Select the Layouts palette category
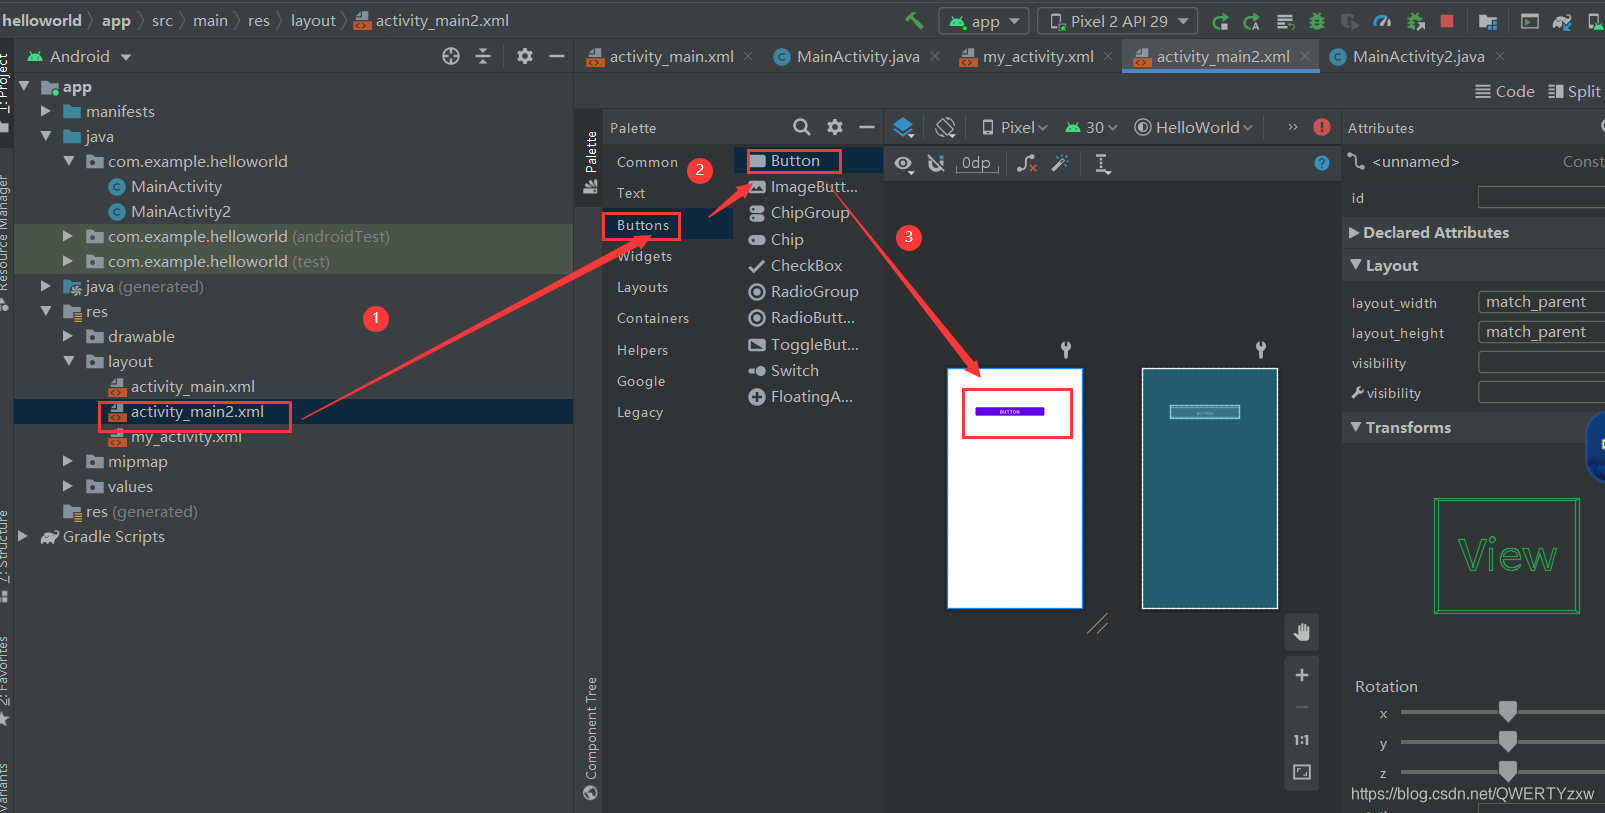The width and height of the screenshot is (1605, 813). (x=642, y=287)
